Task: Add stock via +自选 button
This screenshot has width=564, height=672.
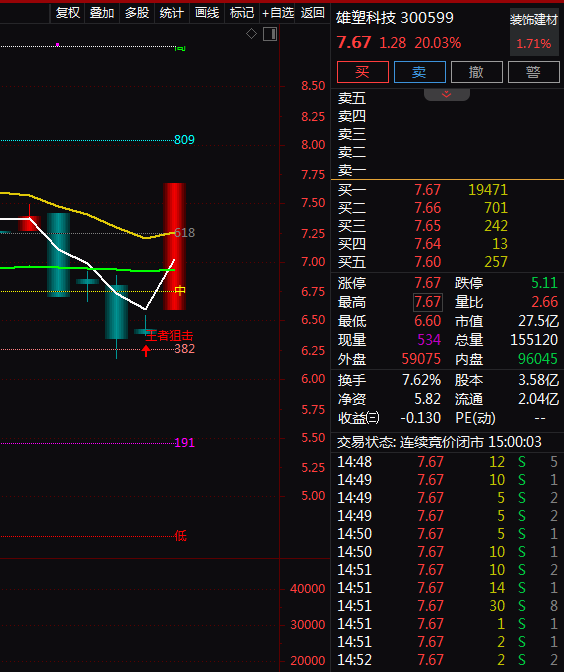Action: click(x=277, y=13)
